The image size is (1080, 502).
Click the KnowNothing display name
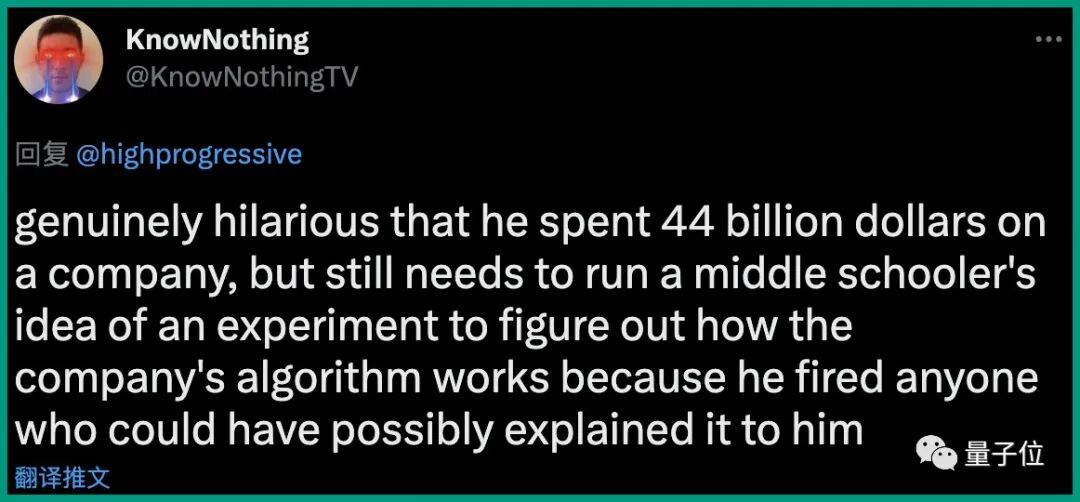click(x=218, y=41)
